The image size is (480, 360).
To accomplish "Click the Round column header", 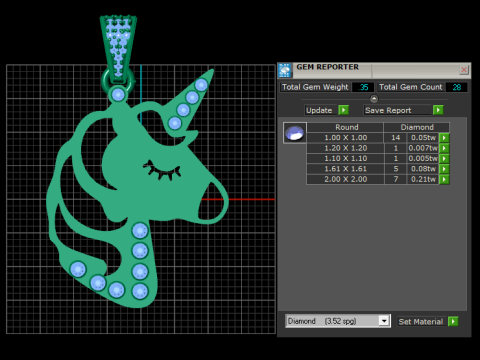I will [345, 127].
